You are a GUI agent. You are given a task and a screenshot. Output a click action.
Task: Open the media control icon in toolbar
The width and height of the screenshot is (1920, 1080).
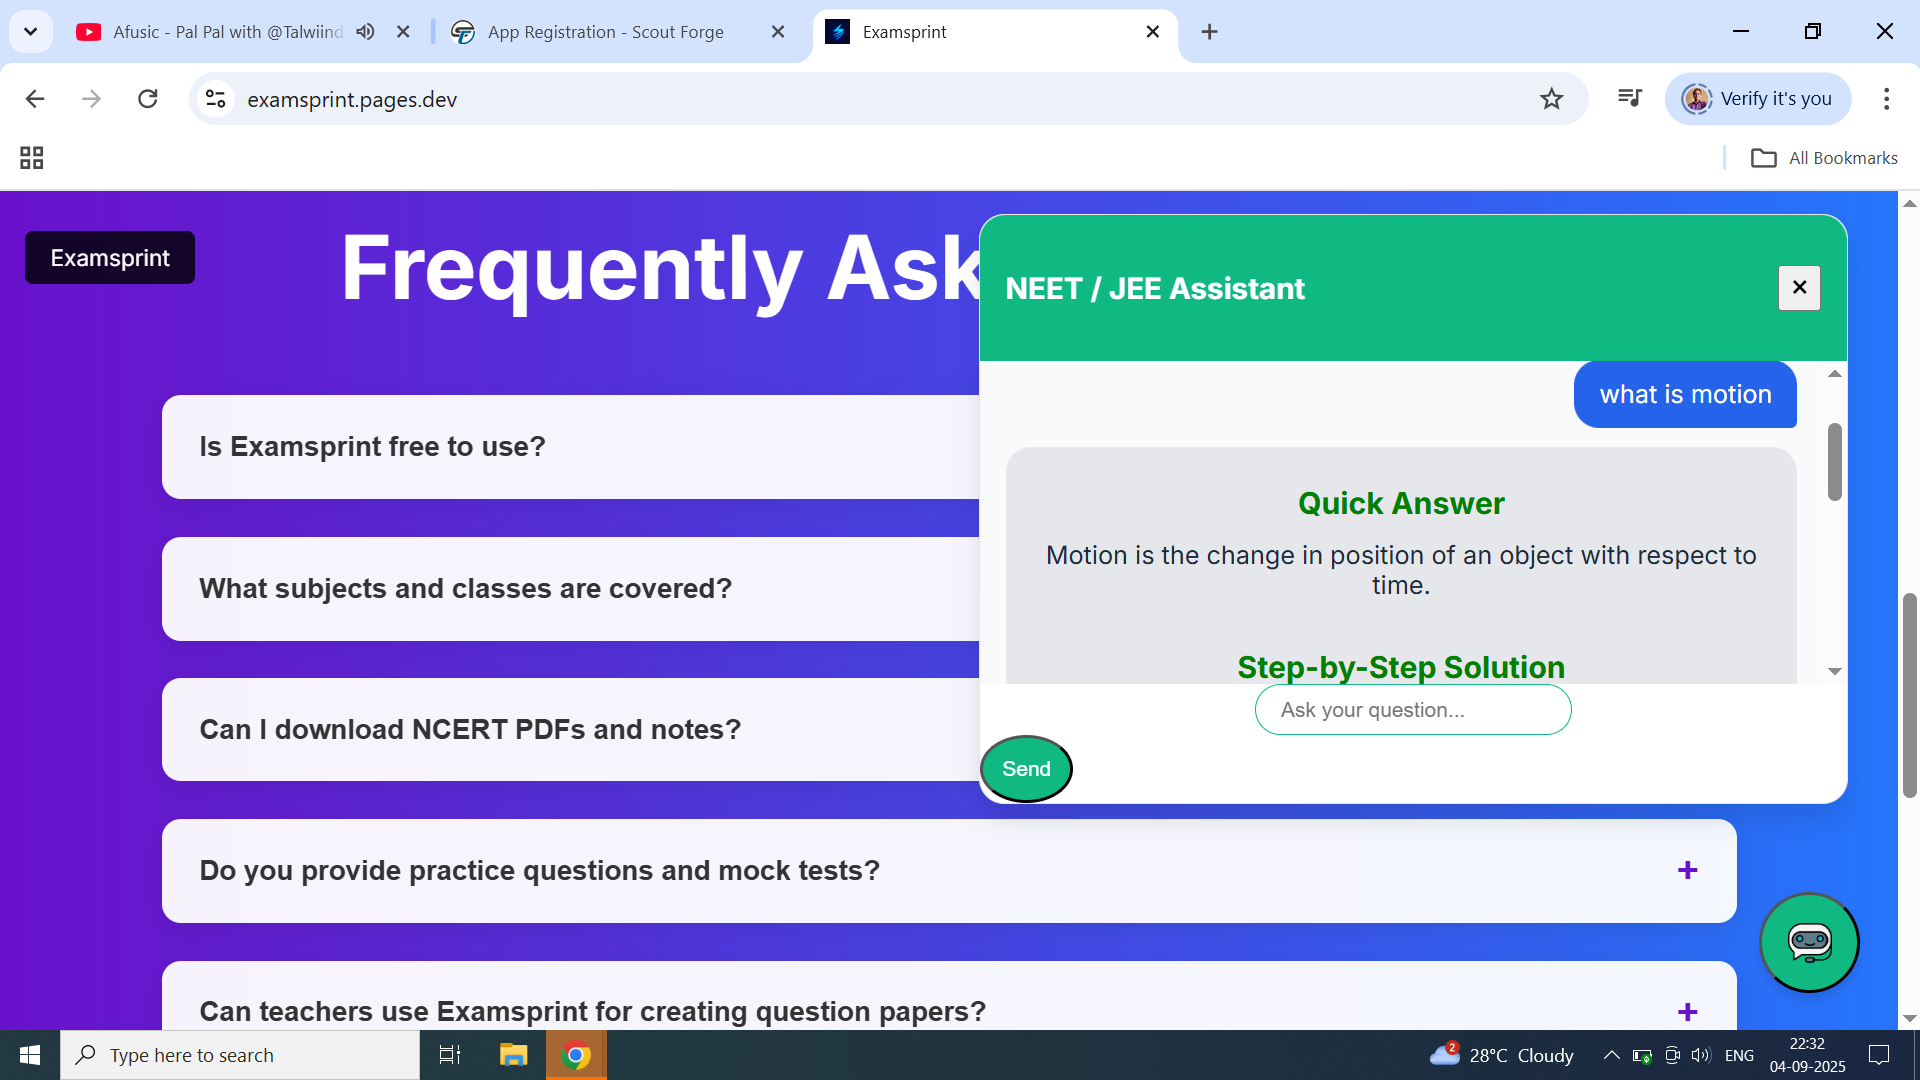click(1630, 98)
